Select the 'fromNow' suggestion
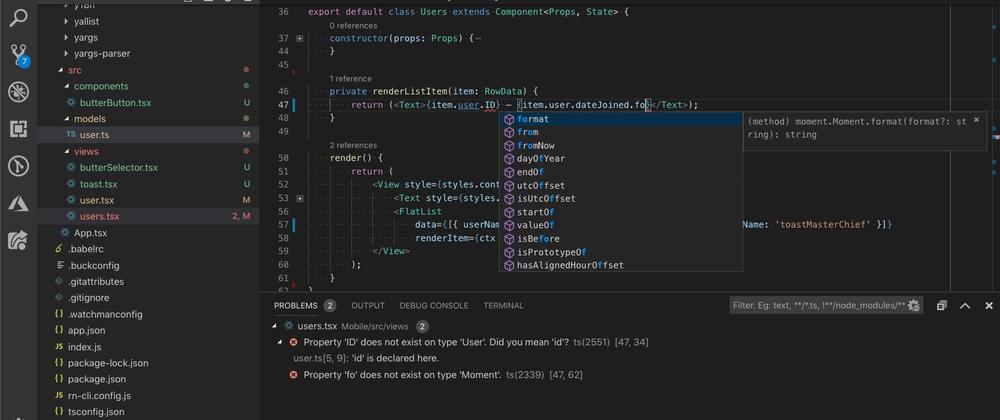 [x=620, y=145]
